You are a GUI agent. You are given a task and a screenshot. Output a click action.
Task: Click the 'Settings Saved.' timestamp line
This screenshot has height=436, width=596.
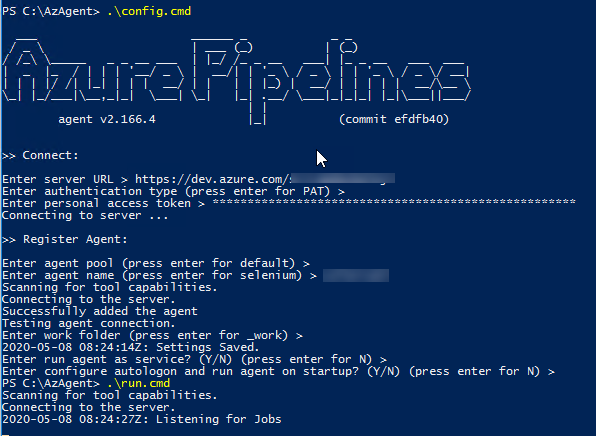tap(130, 347)
